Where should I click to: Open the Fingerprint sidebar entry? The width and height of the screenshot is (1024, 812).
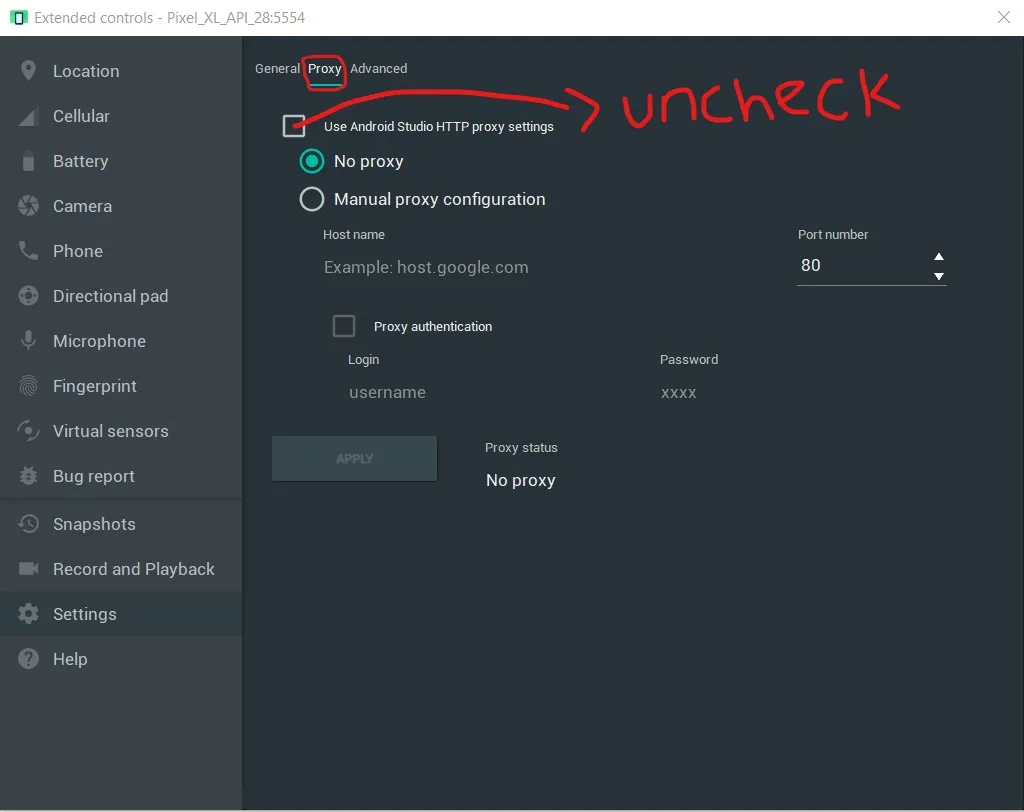tap(121, 386)
